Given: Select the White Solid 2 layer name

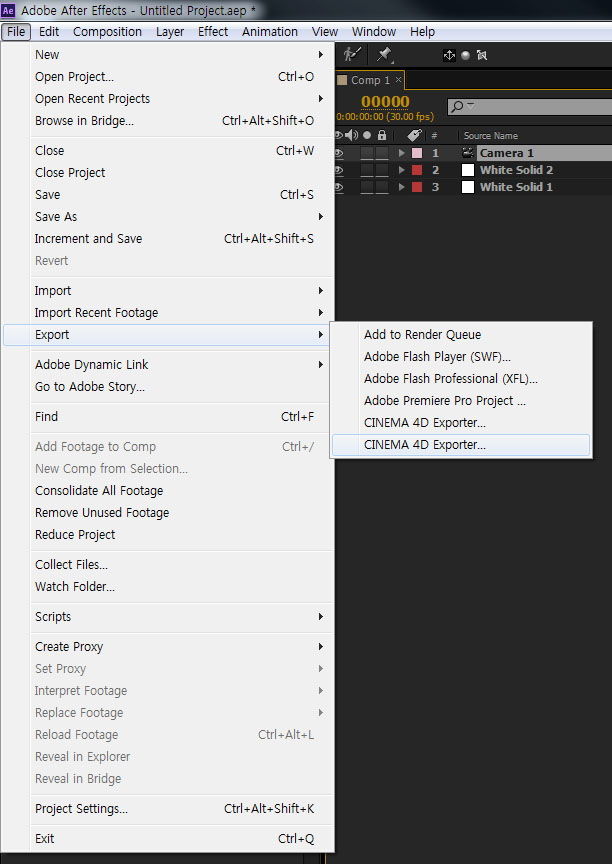Looking at the screenshot, I should coord(516,170).
